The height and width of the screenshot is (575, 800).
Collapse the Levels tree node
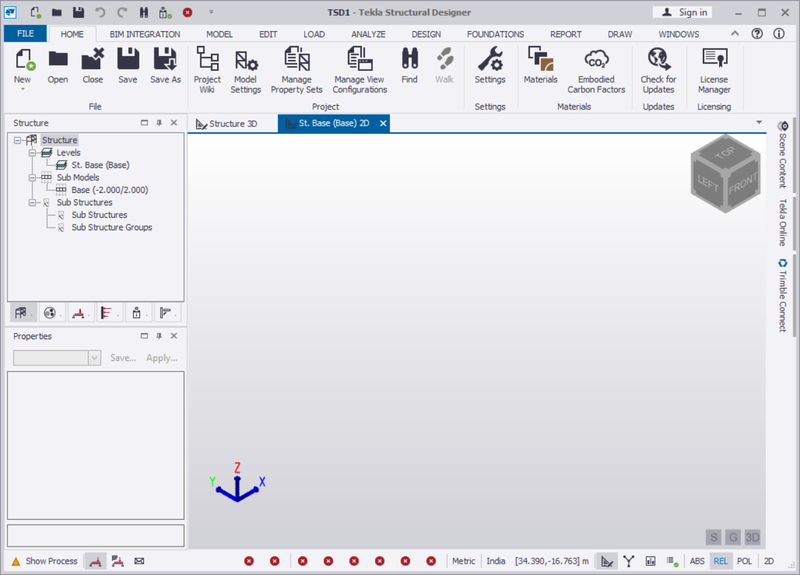coord(32,153)
